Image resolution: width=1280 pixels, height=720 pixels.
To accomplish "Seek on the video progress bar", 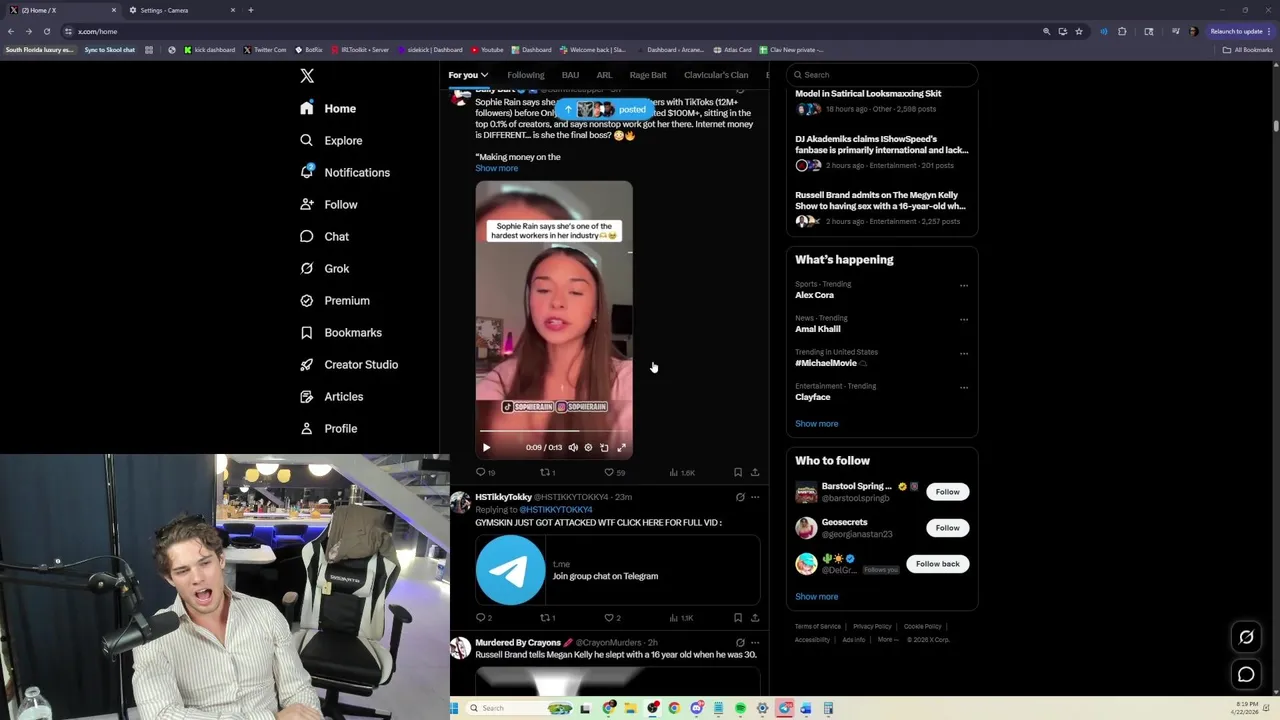I will (553, 431).
